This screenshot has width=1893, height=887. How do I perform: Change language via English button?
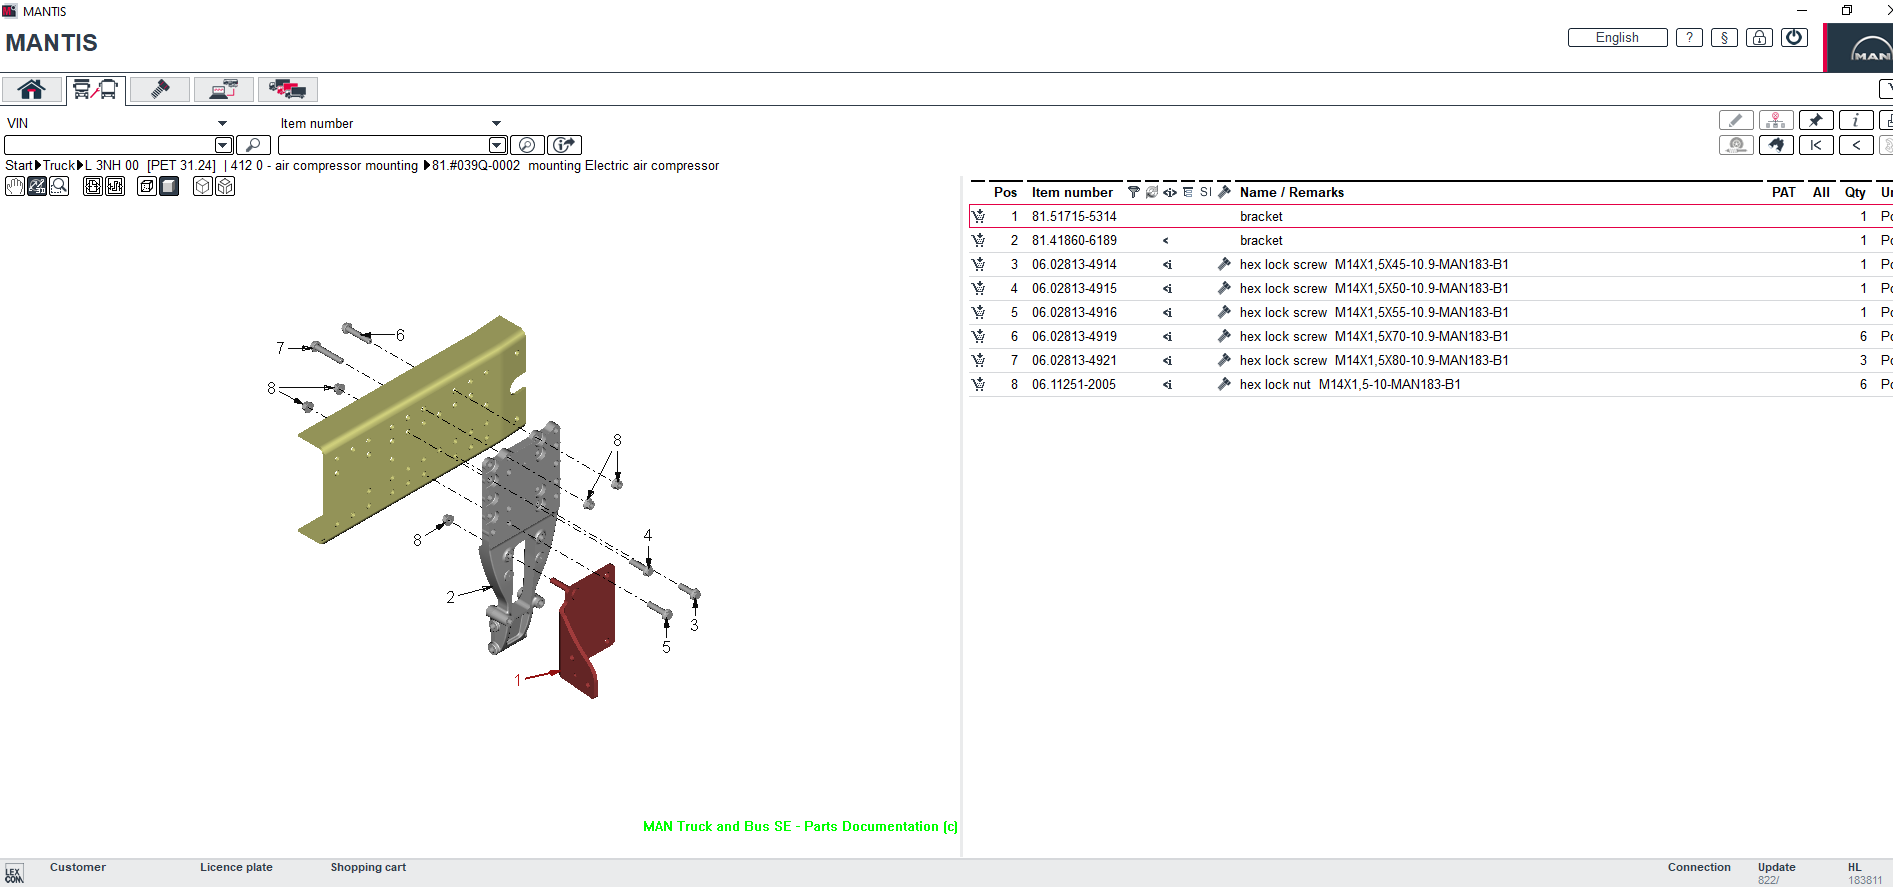coord(1617,38)
